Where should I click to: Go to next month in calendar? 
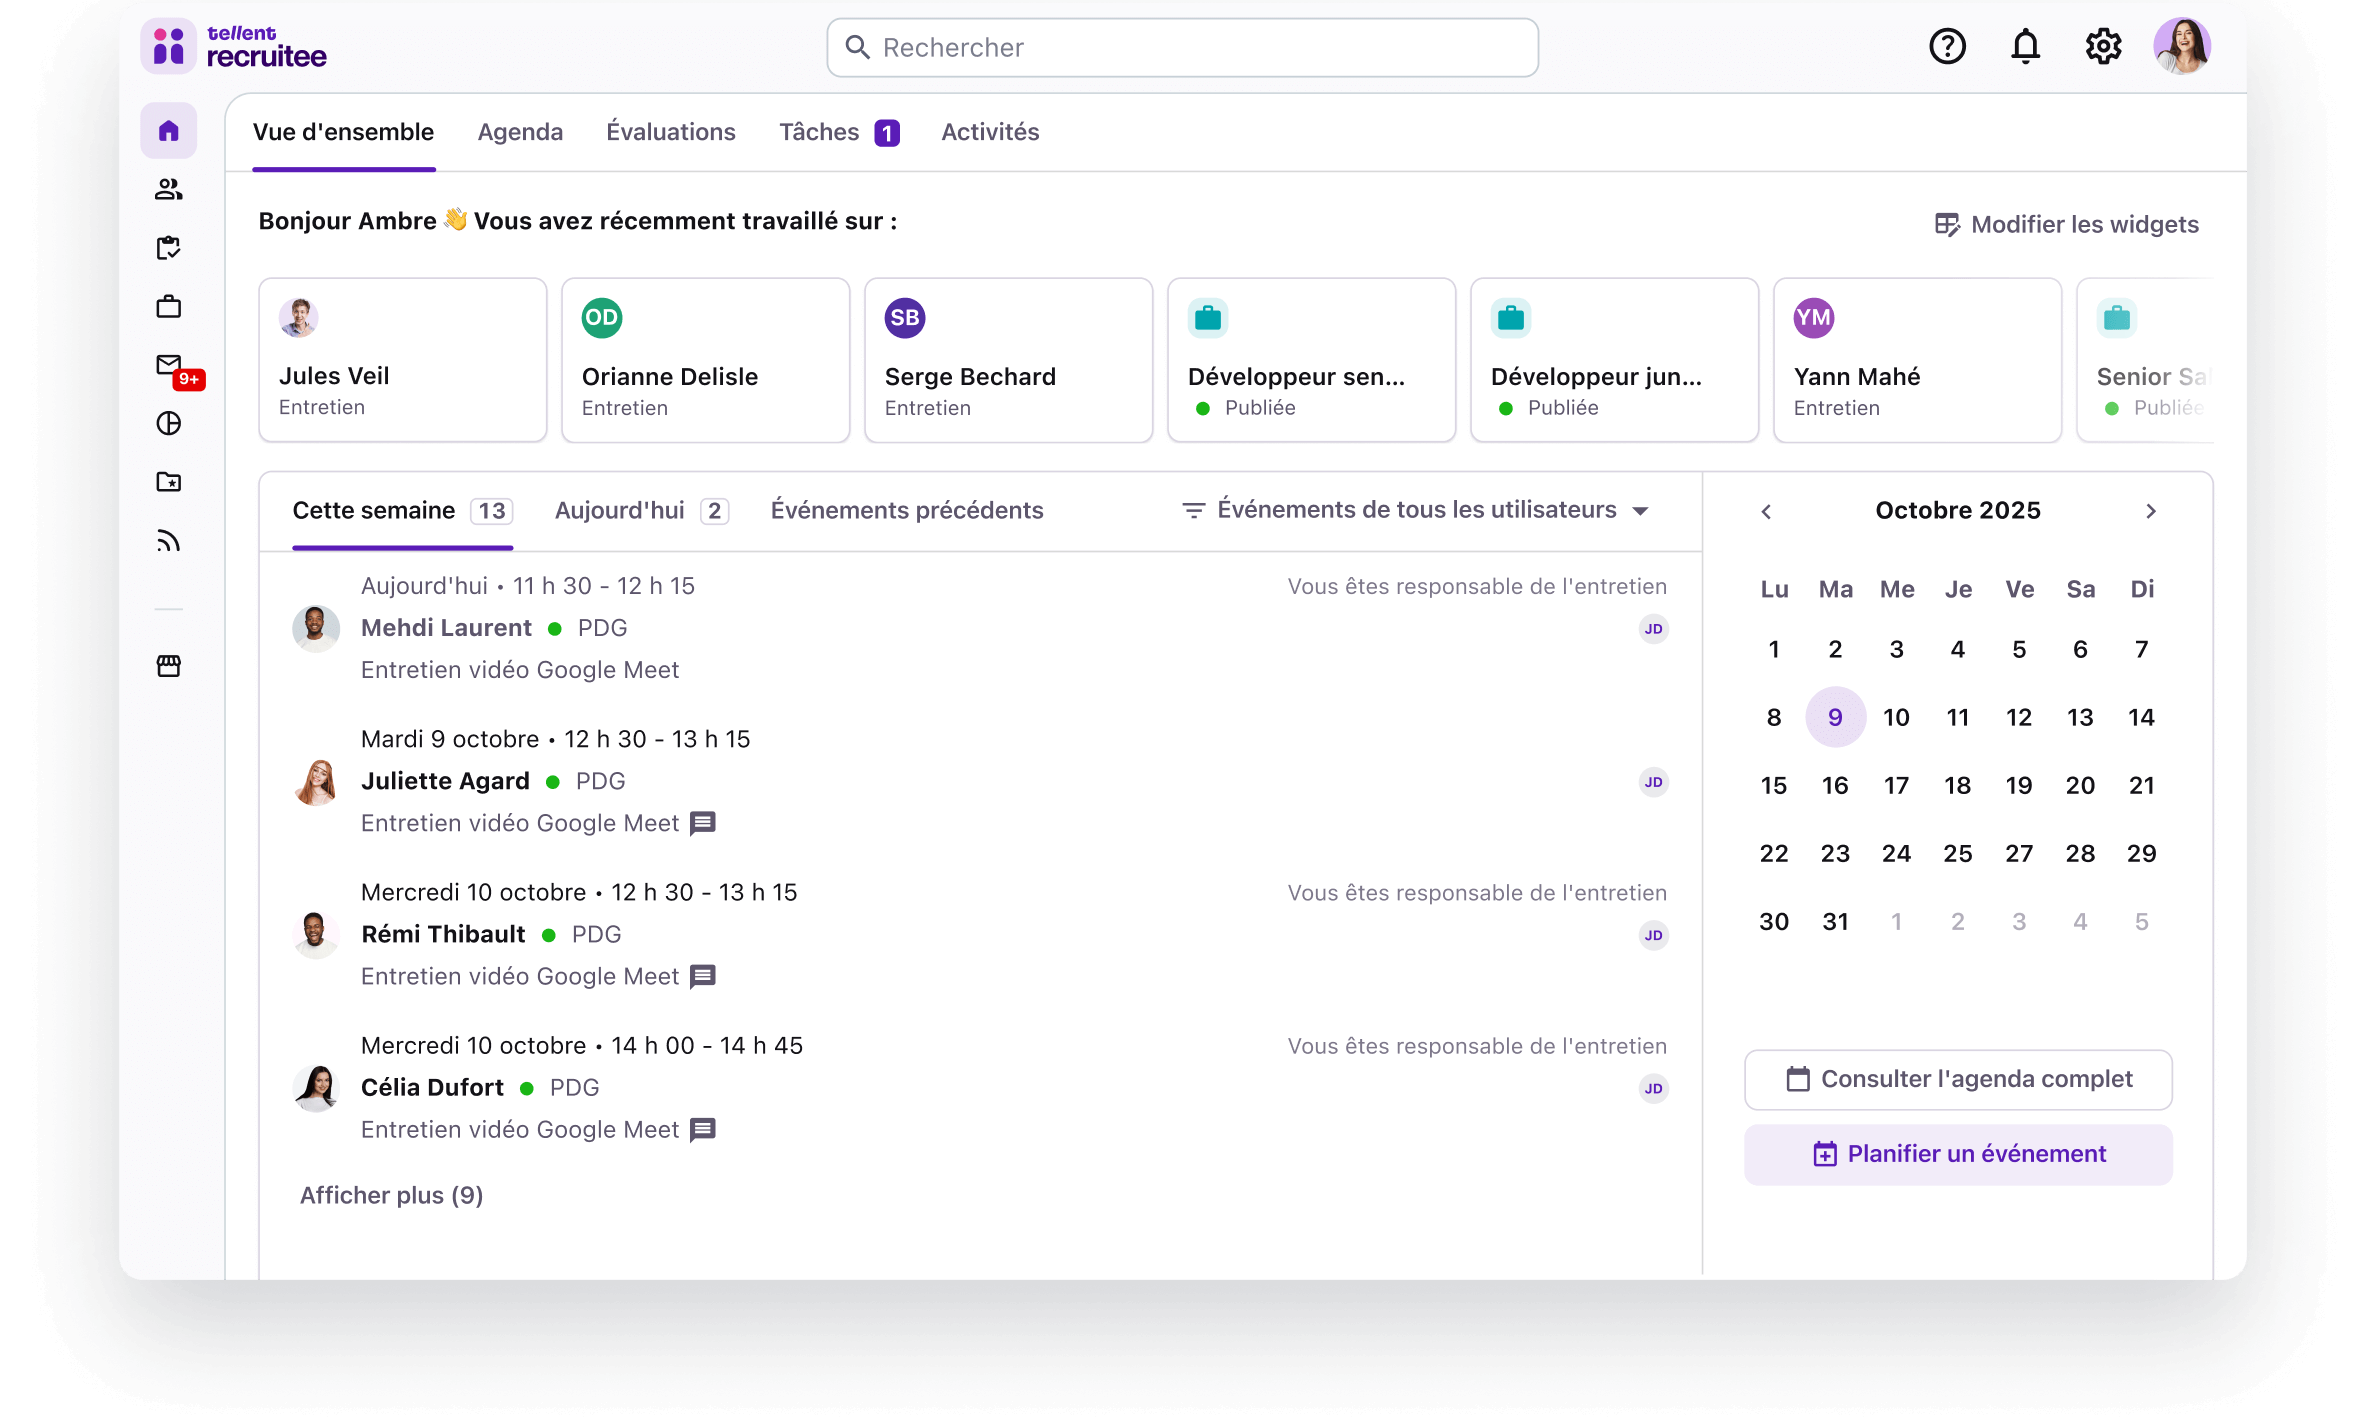2151,511
